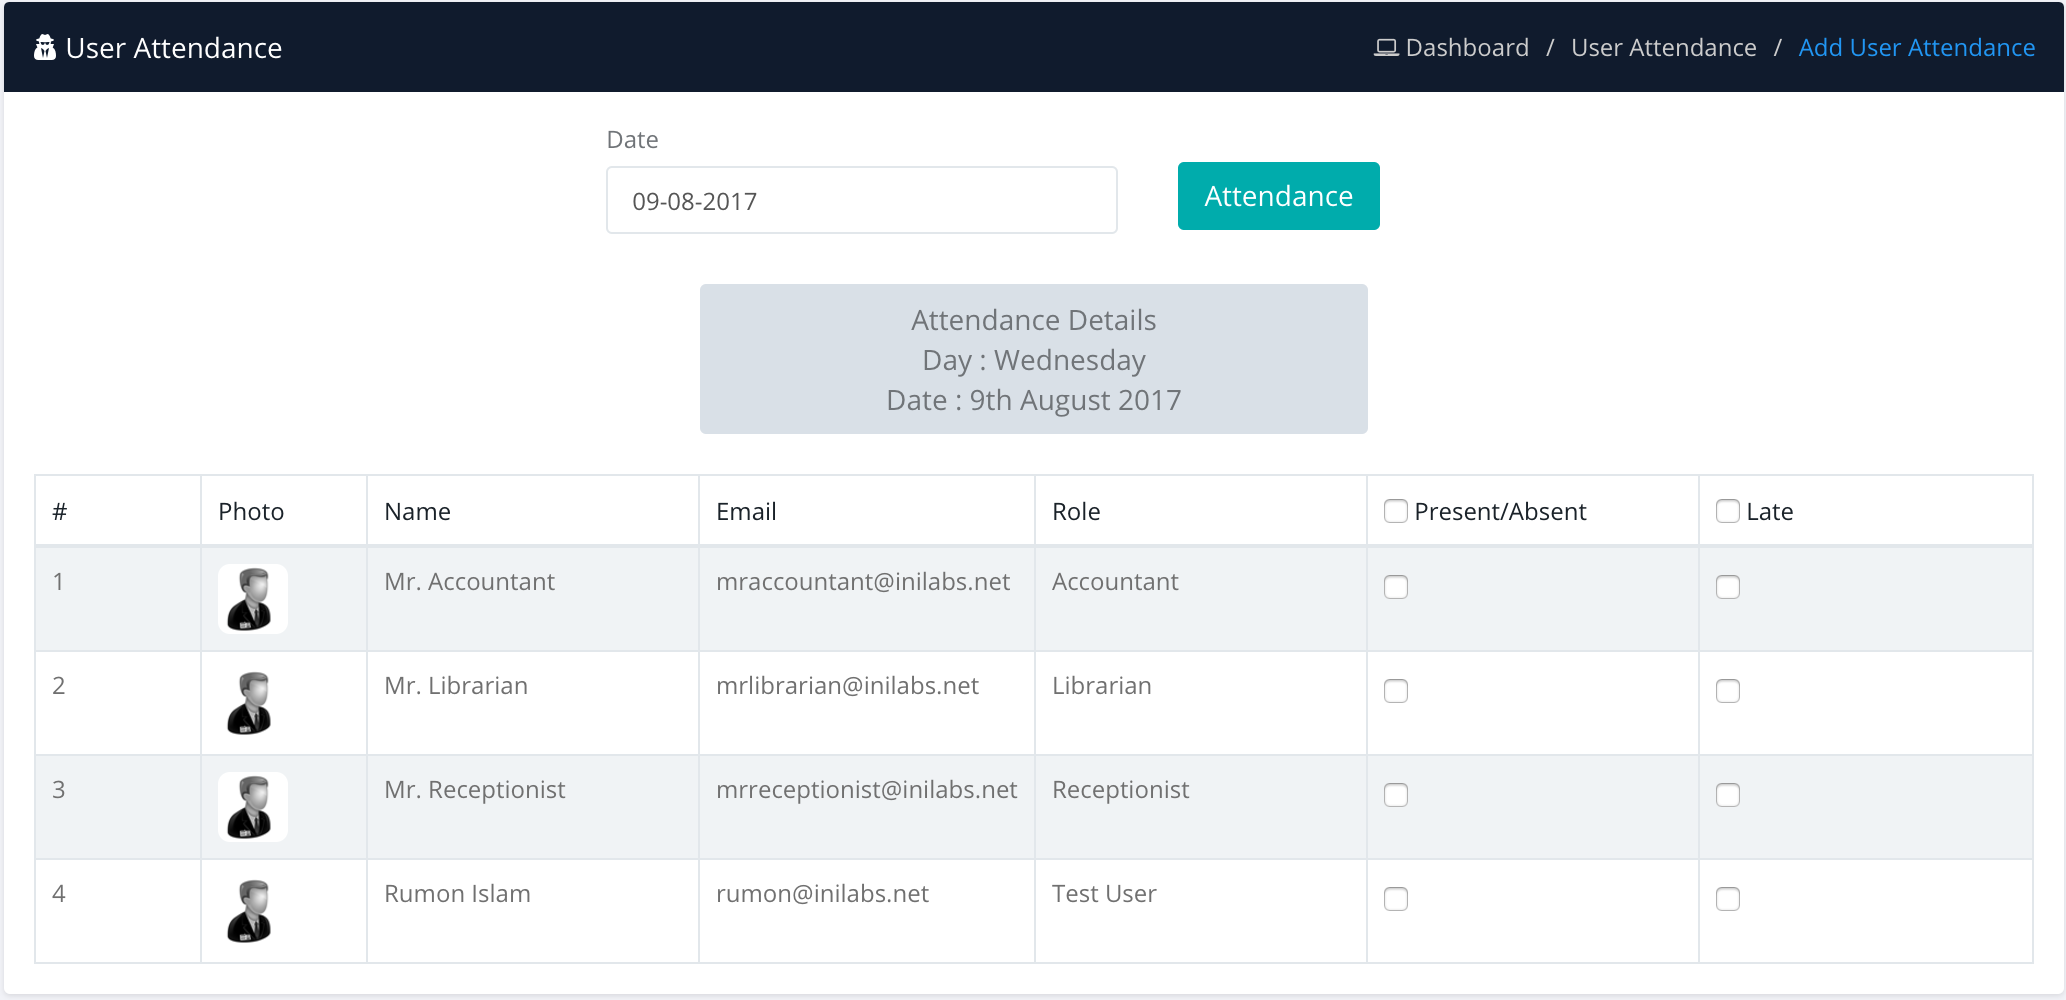Image resolution: width=2066 pixels, height=1000 pixels.
Task: Mark Mr. Accountant as present
Action: tap(1396, 587)
